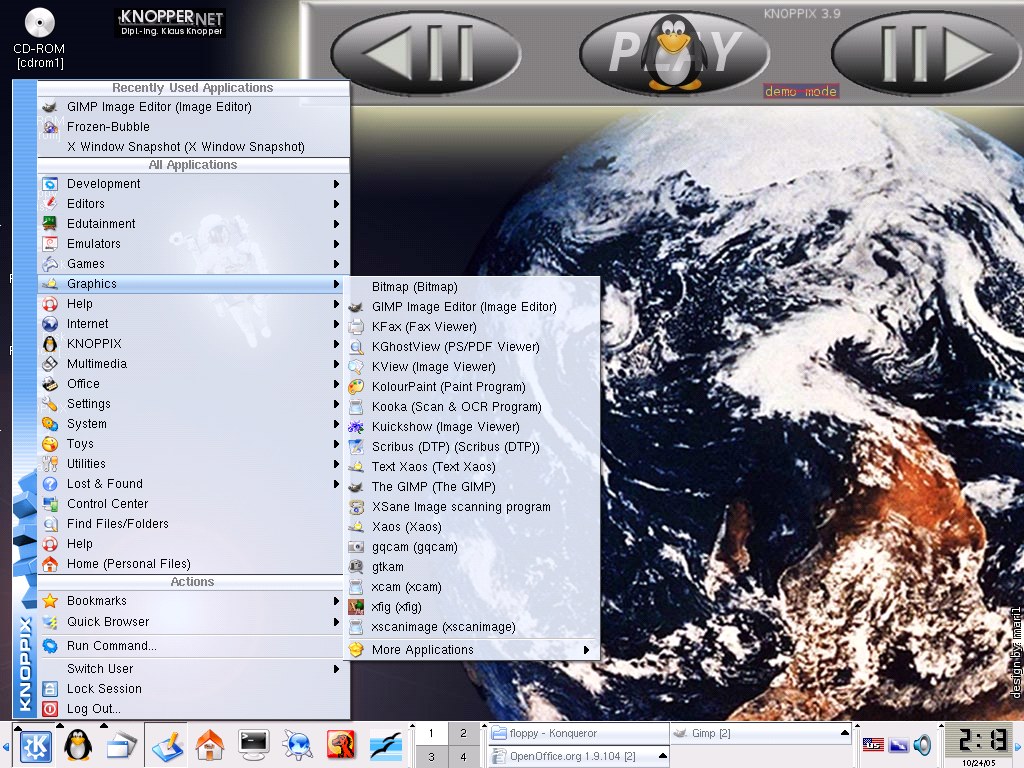Select Run Command... from the menu

click(111, 646)
